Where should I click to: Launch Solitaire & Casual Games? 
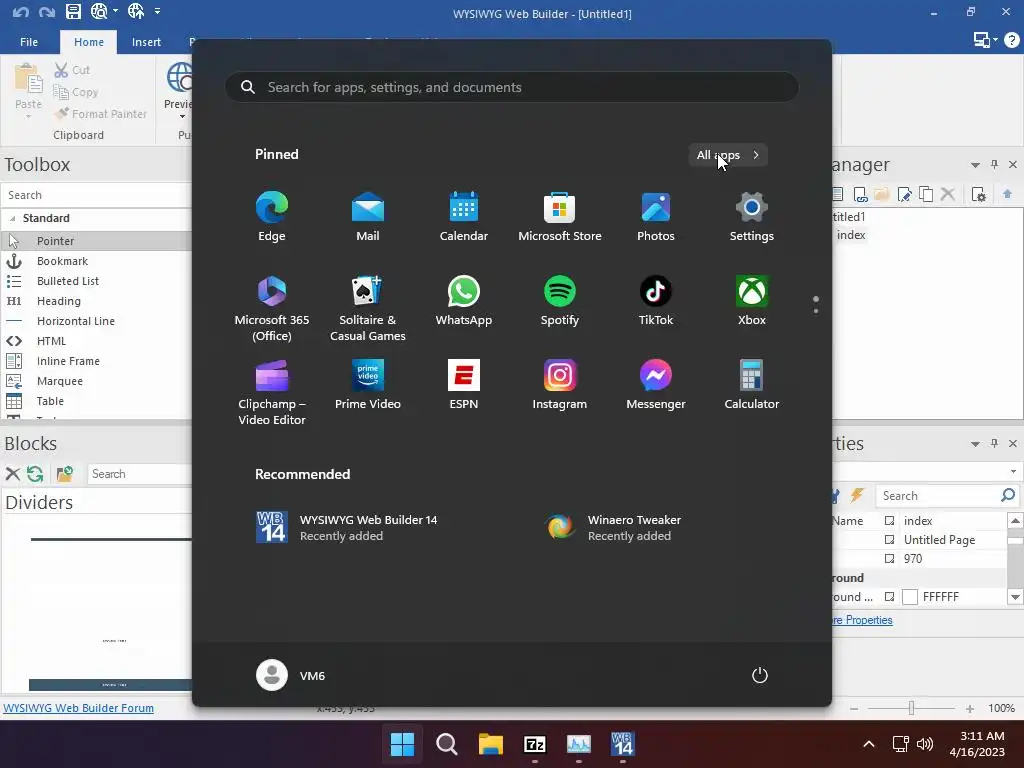[x=368, y=308]
